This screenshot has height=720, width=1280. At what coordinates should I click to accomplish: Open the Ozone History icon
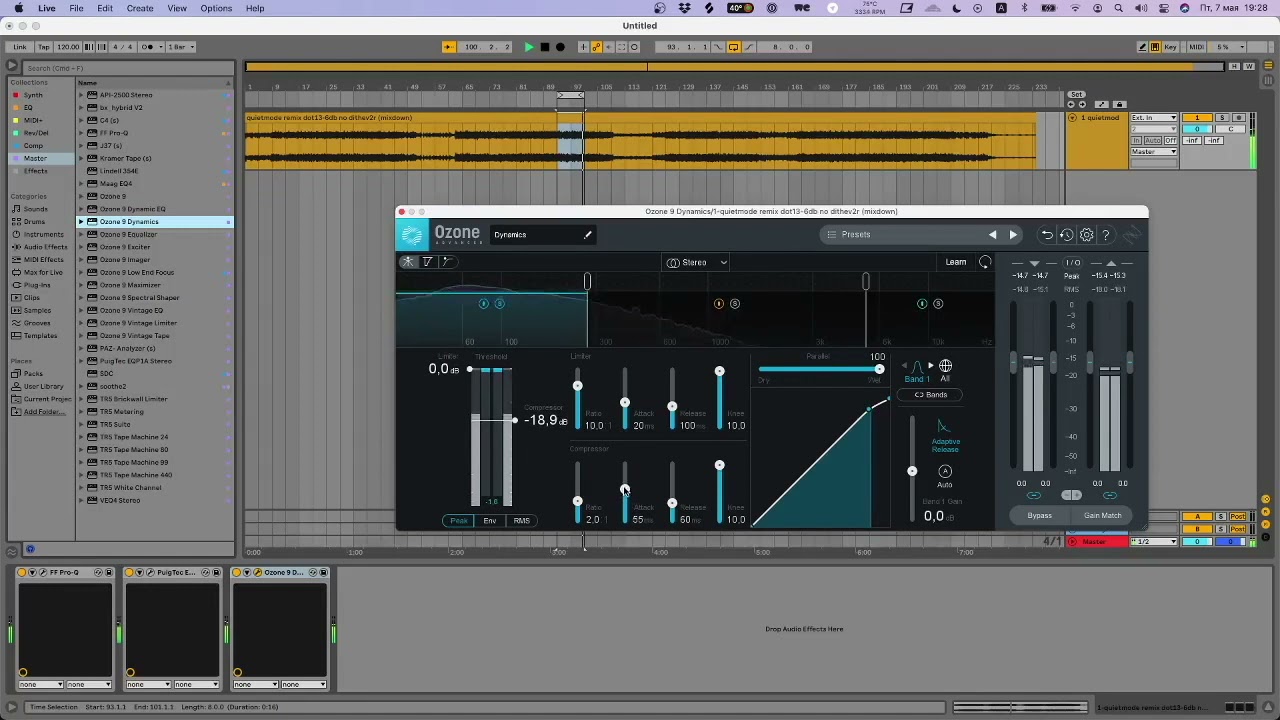pyautogui.click(x=1067, y=235)
